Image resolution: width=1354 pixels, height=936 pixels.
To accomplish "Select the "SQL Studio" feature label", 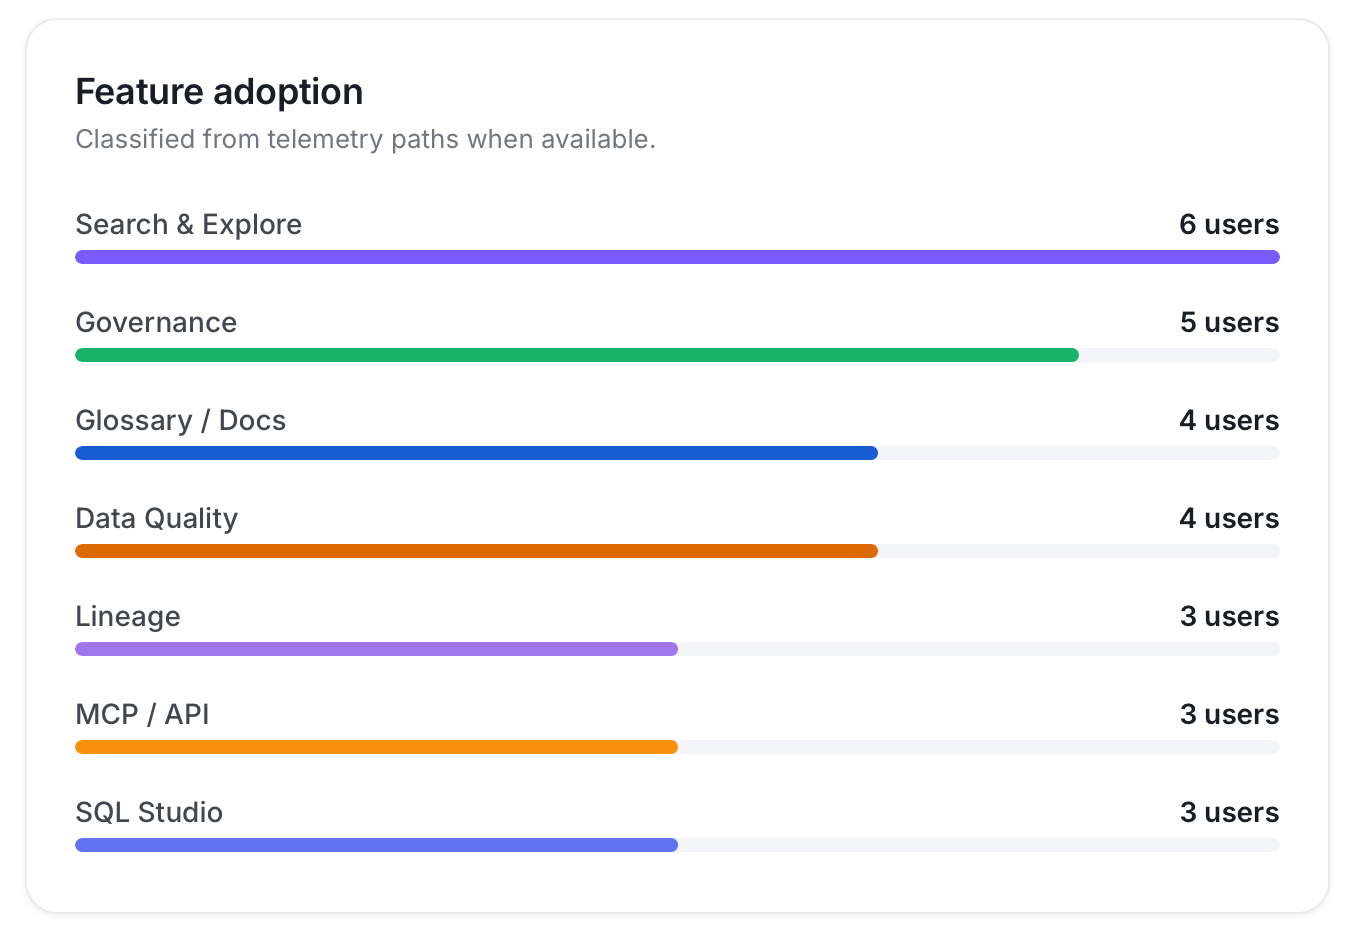I will click(149, 812).
